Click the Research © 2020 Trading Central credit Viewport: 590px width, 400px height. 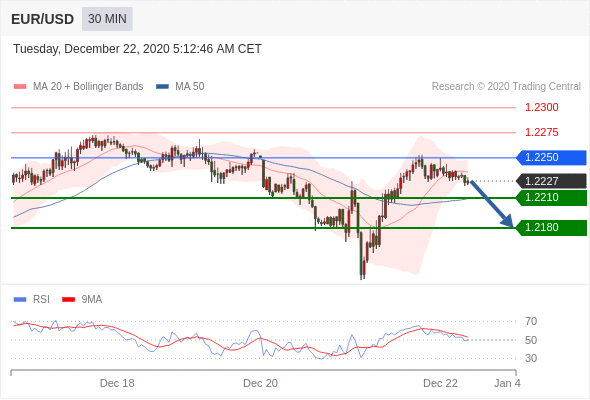pos(506,87)
